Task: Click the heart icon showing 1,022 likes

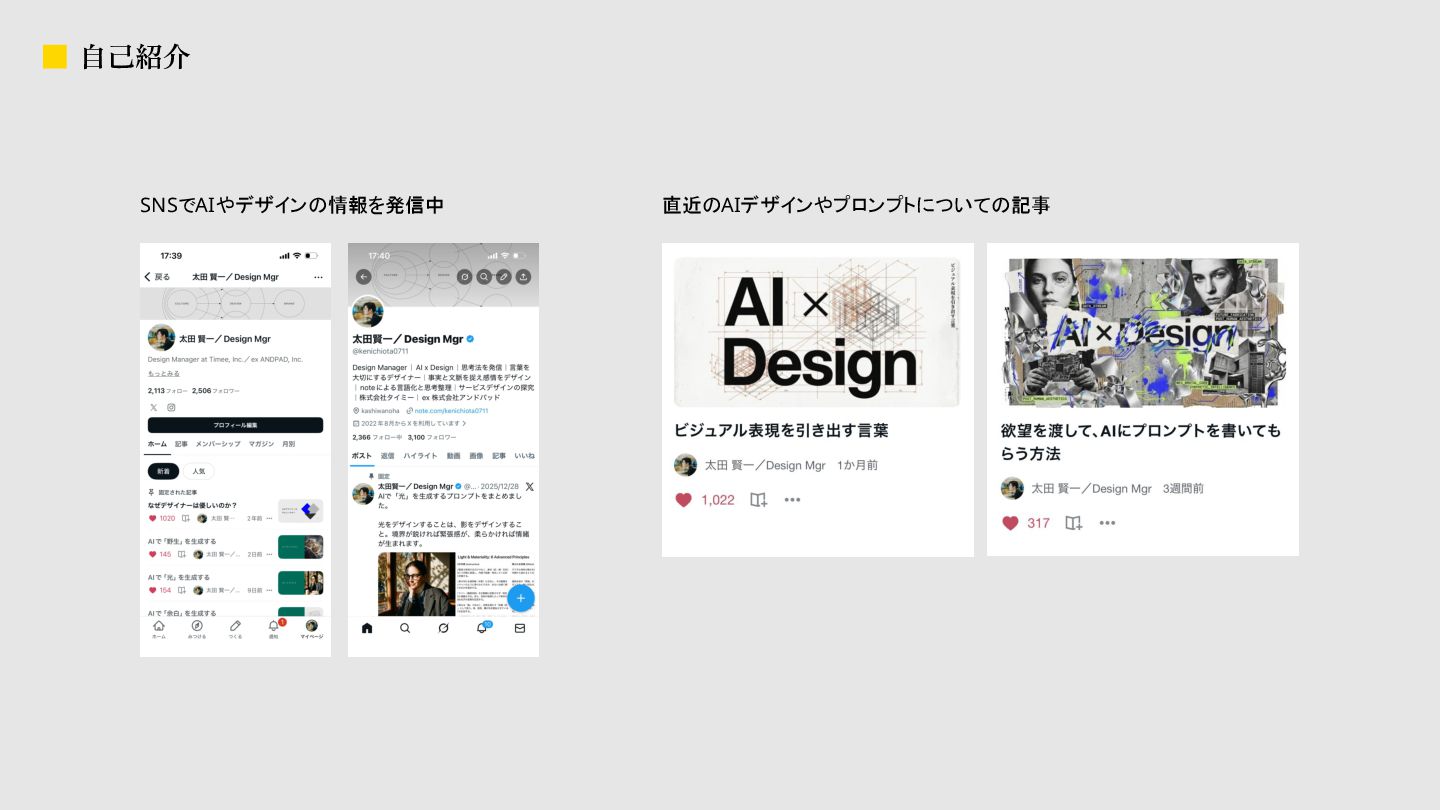Action: click(x=684, y=499)
